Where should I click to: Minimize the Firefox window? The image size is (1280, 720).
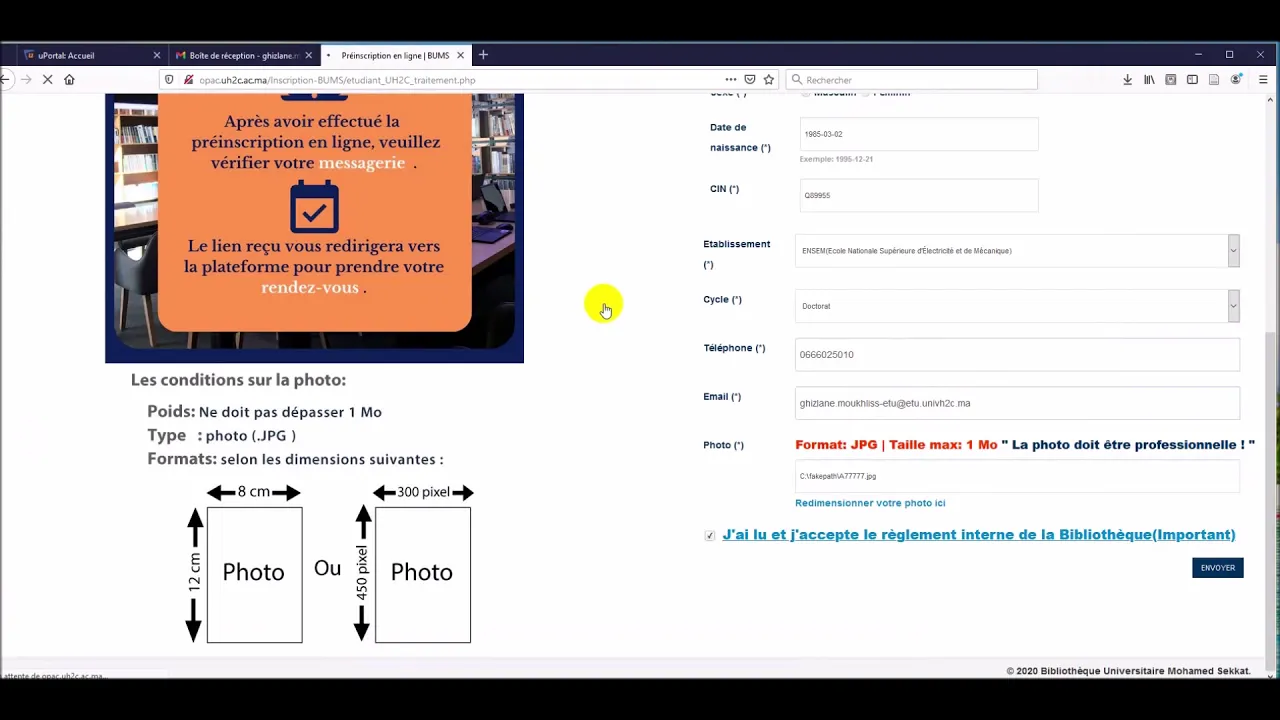[x=1198, y=55]
